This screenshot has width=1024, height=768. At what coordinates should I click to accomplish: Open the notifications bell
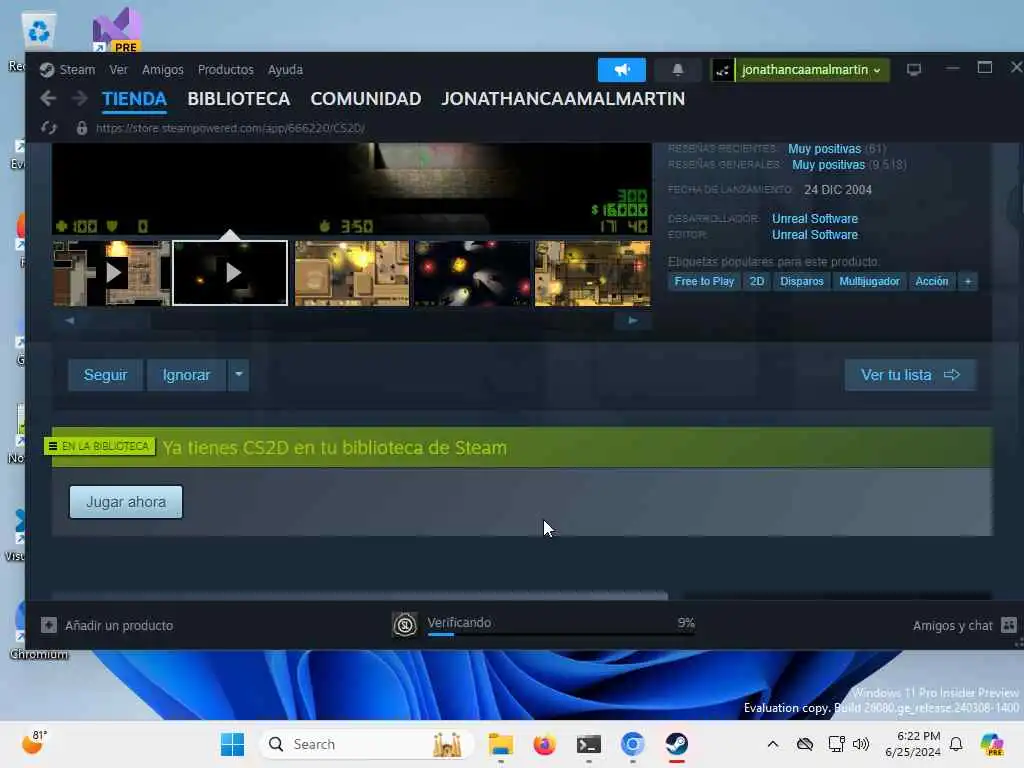677,70
